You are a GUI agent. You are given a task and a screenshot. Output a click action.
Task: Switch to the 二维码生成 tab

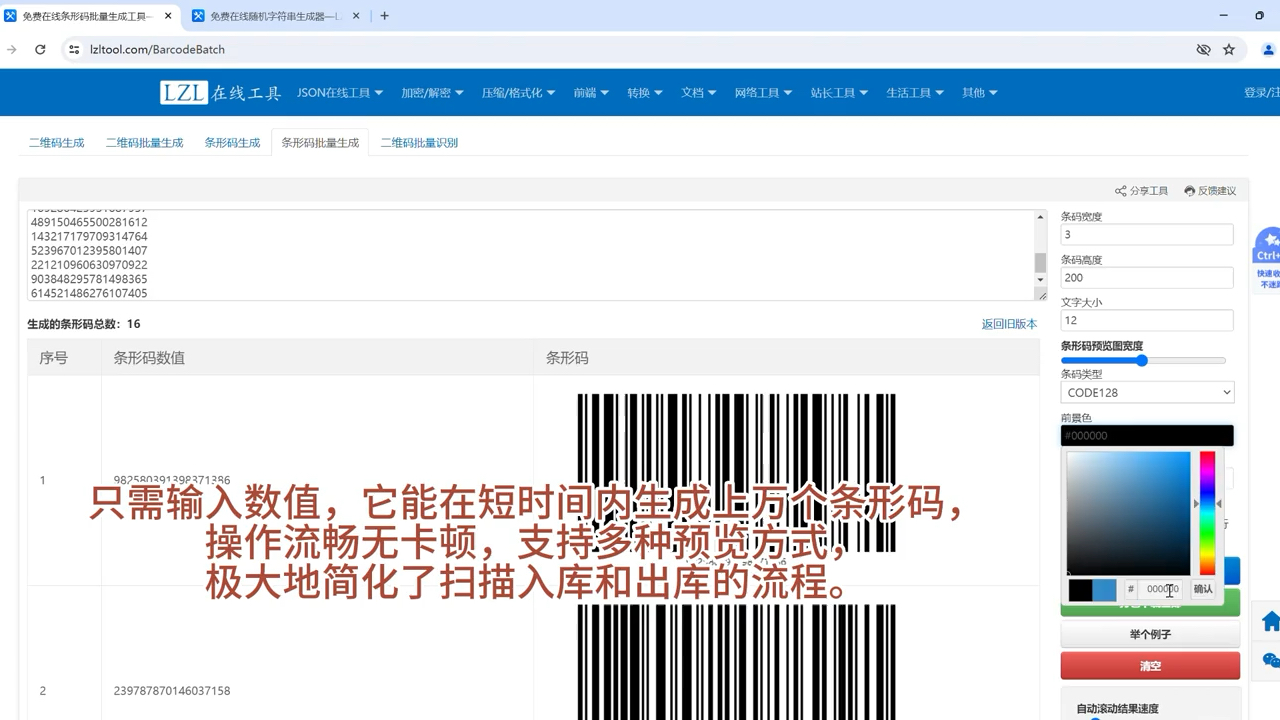pos(56,143)
